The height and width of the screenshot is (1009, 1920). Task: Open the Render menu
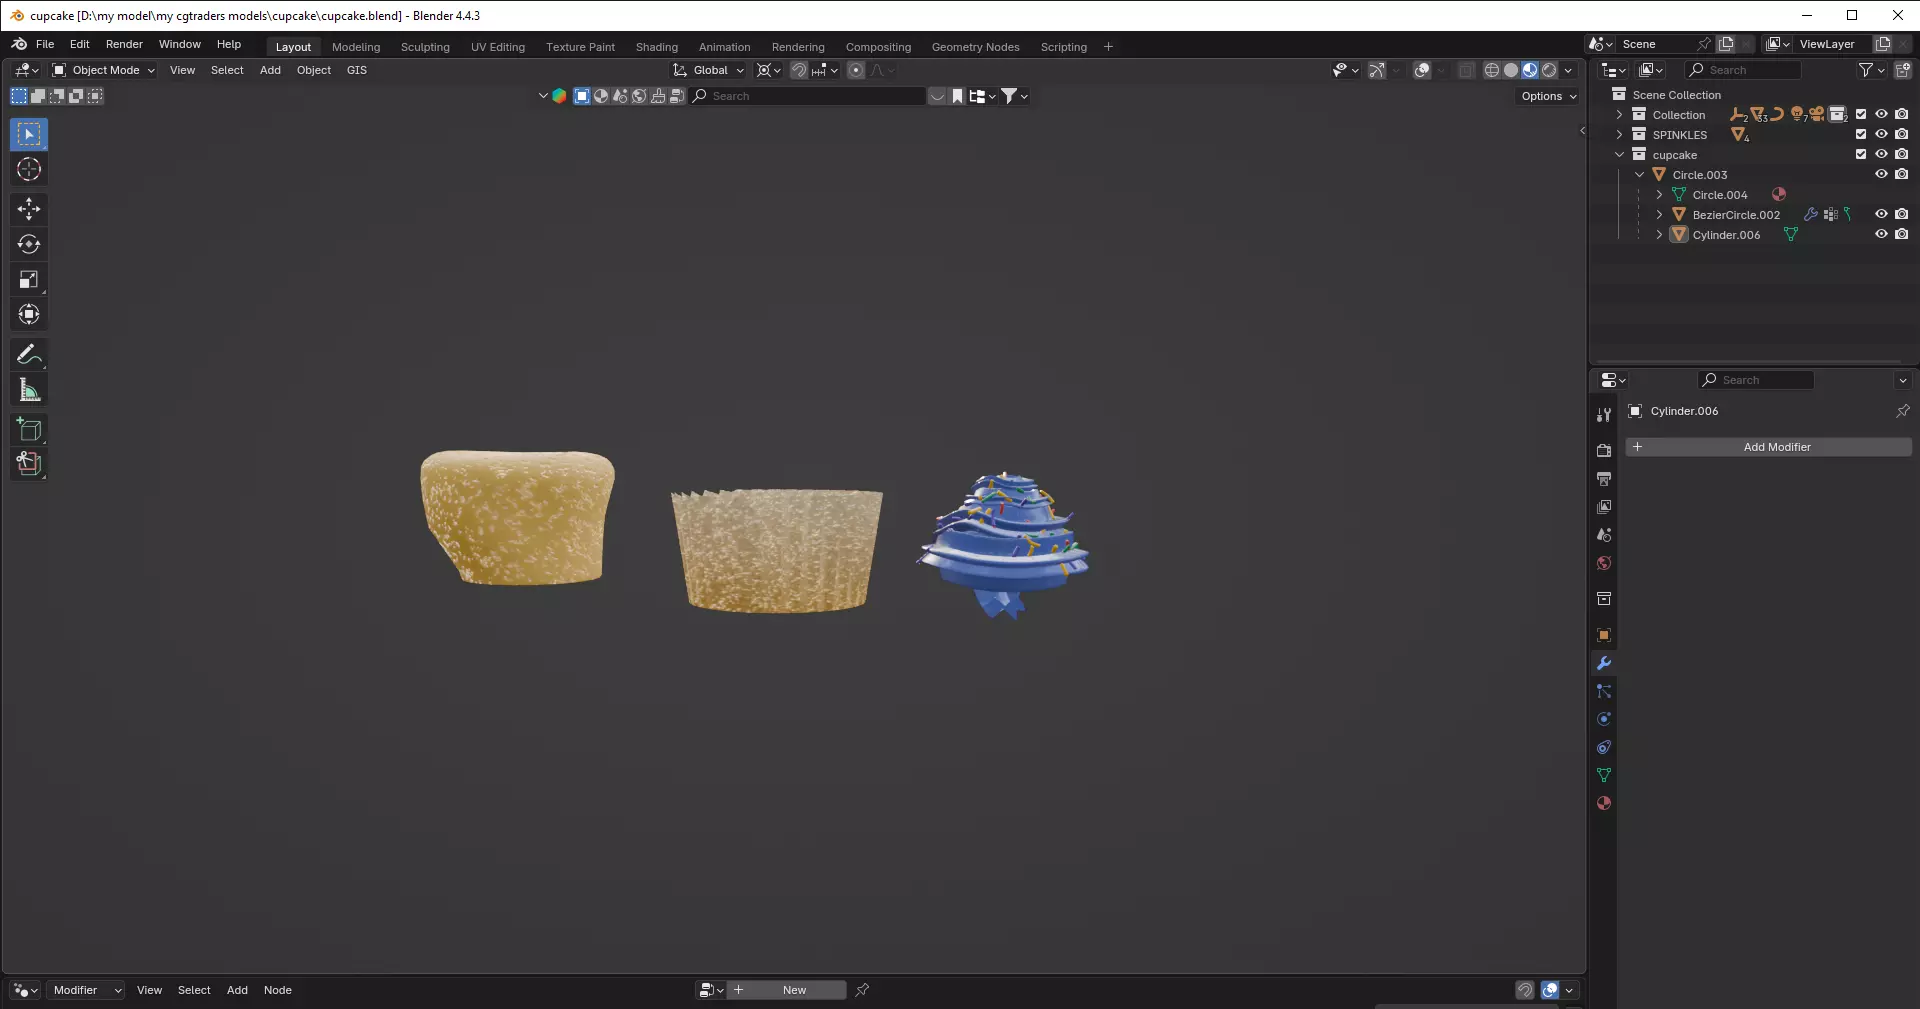(124, 44)
